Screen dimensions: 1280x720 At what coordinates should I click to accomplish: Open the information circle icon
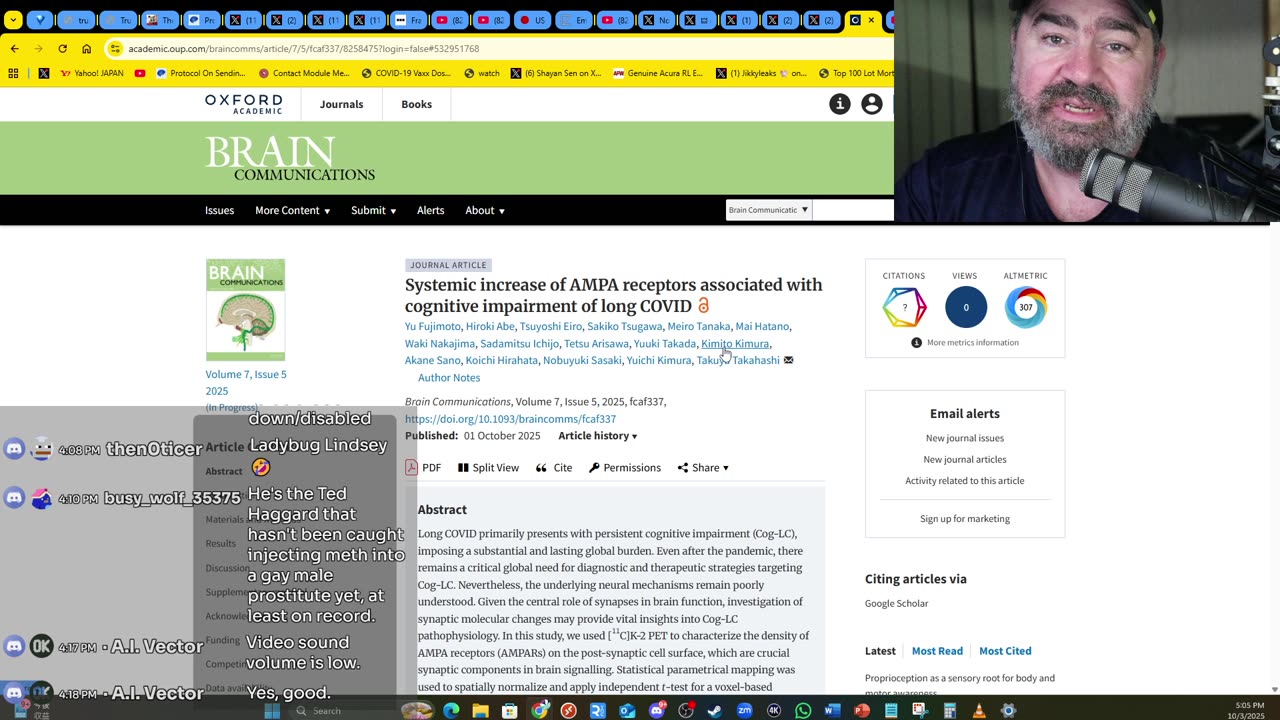[840, 104]
